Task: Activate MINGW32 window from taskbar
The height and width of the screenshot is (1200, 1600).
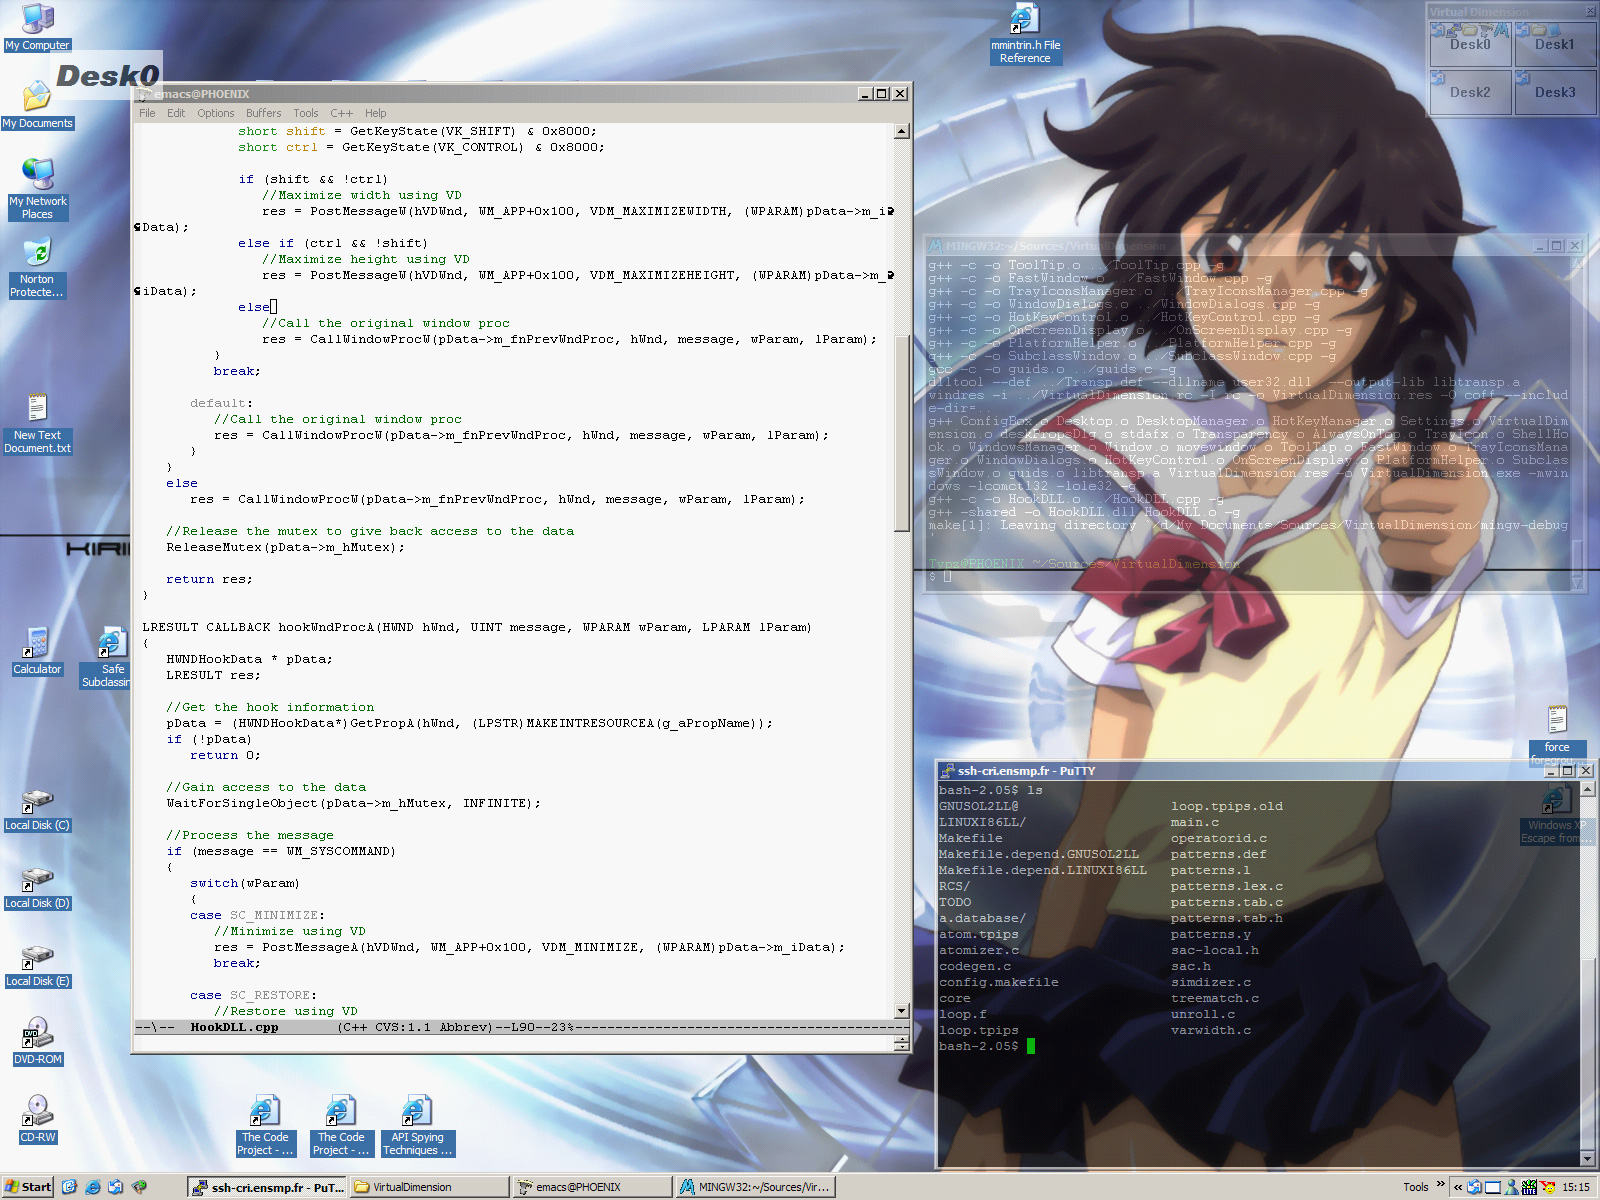Action: coord(756,1187)
